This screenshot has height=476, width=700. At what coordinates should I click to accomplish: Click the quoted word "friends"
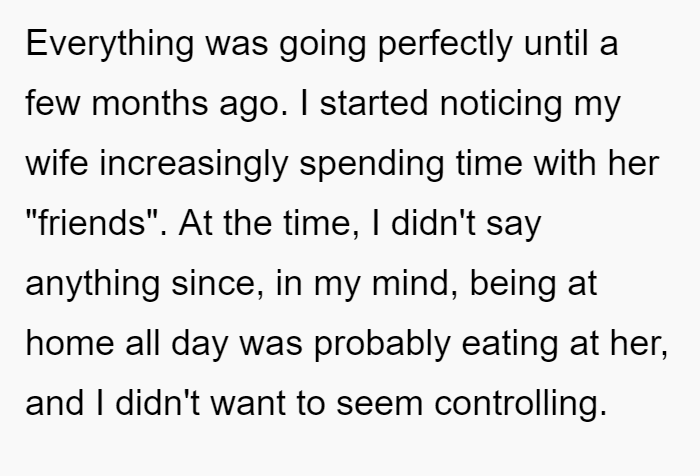pos(92,223)
